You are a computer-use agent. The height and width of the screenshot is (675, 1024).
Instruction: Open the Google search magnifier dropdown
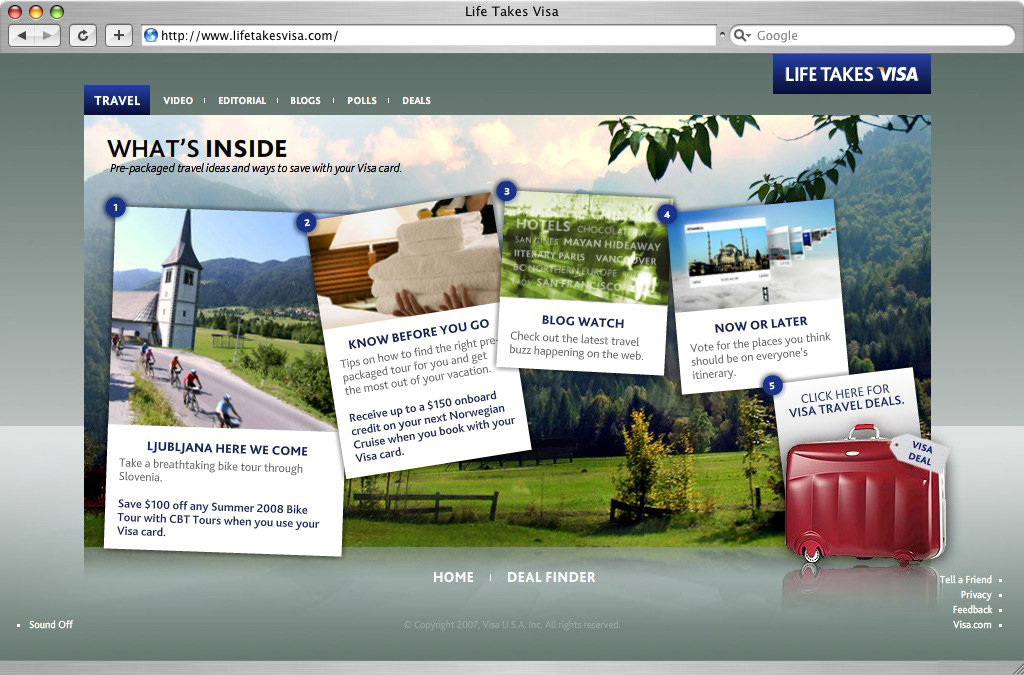pos(742,35)
